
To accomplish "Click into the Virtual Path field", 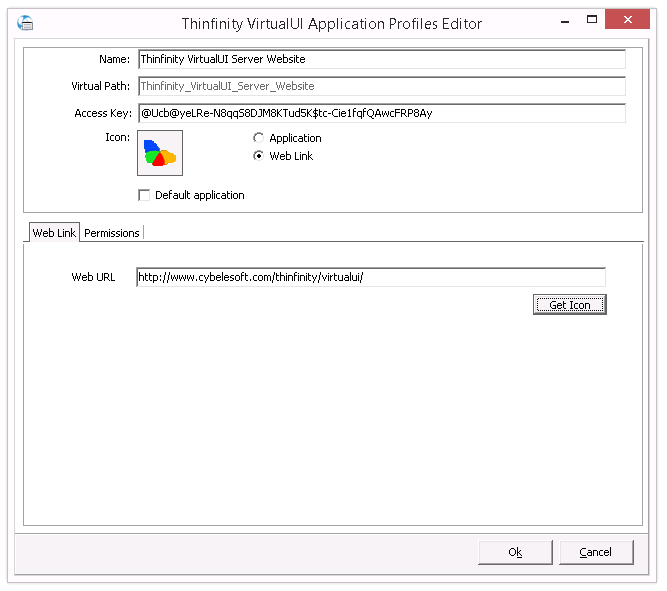I will pyautogui.click(x=382, y=86).
